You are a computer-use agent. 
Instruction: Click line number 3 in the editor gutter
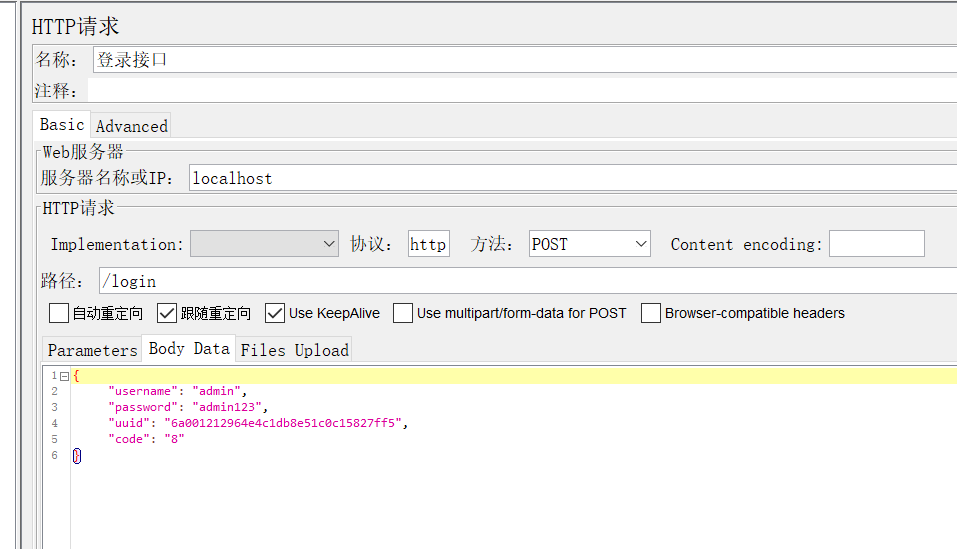pos(54,407)
